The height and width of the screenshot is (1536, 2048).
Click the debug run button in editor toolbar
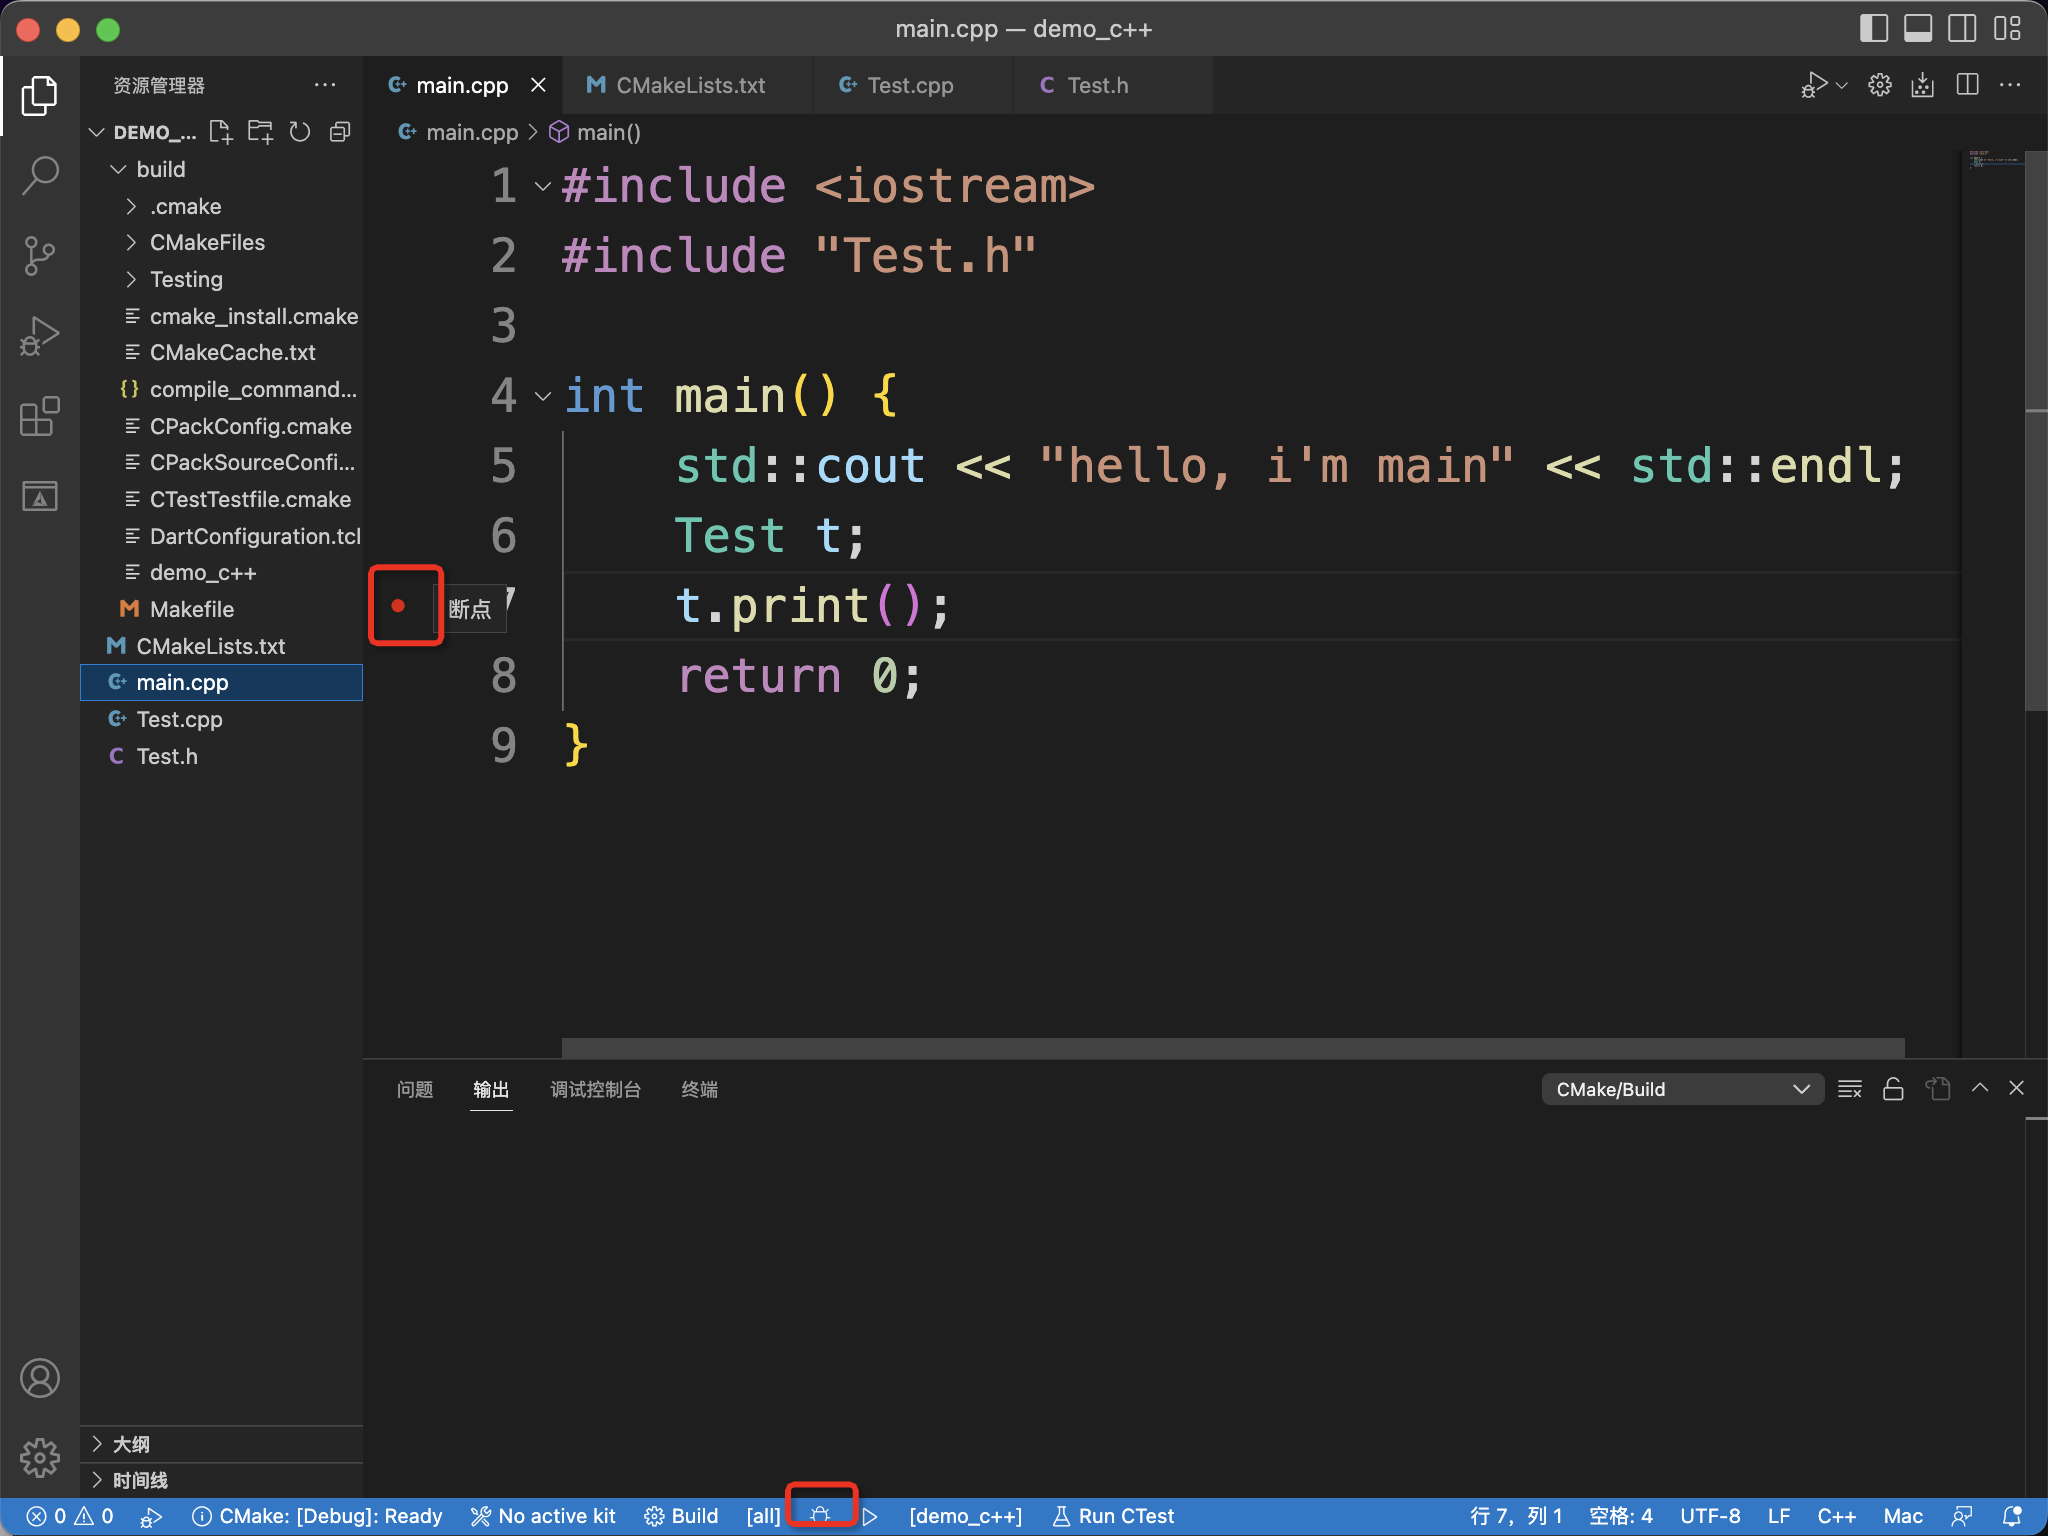pos(1814,85)
